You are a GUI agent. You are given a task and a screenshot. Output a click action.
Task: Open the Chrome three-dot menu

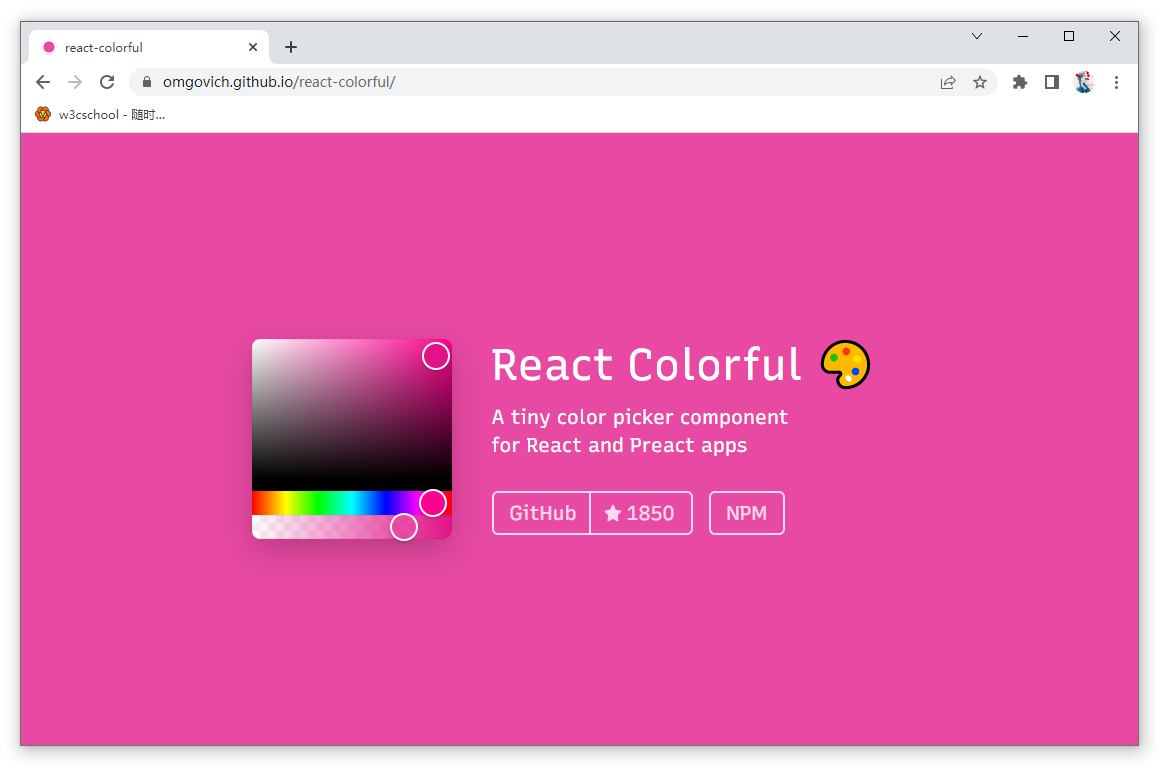point(1117,82)
